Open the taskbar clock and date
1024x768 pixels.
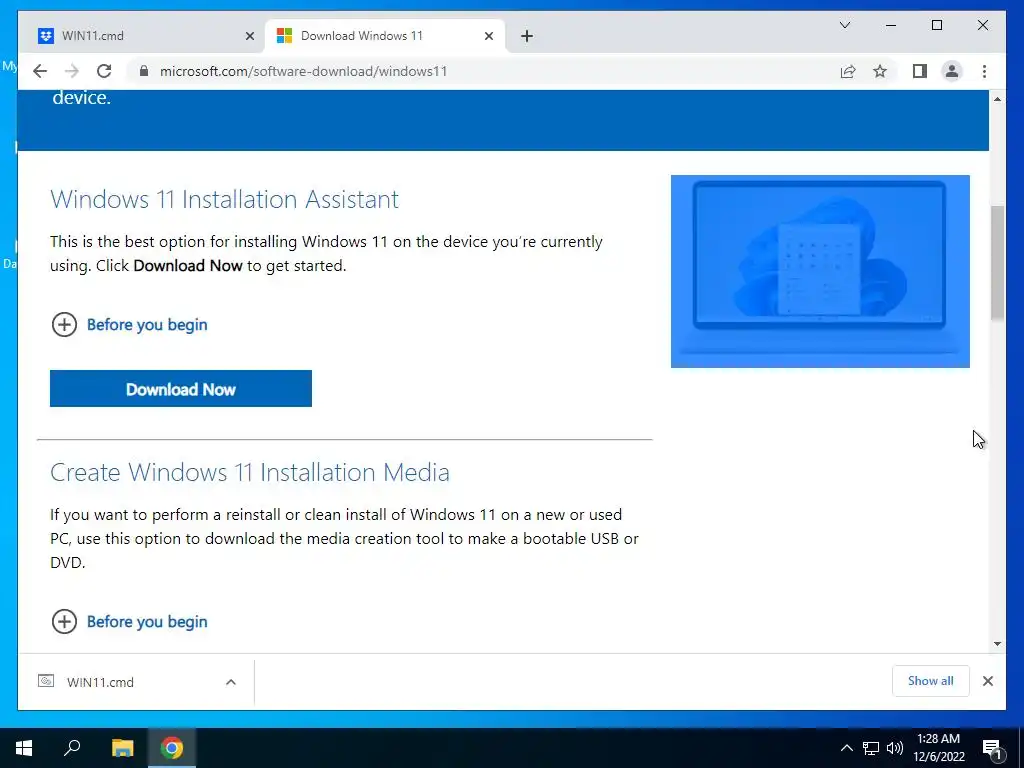[x=939, y=748]
